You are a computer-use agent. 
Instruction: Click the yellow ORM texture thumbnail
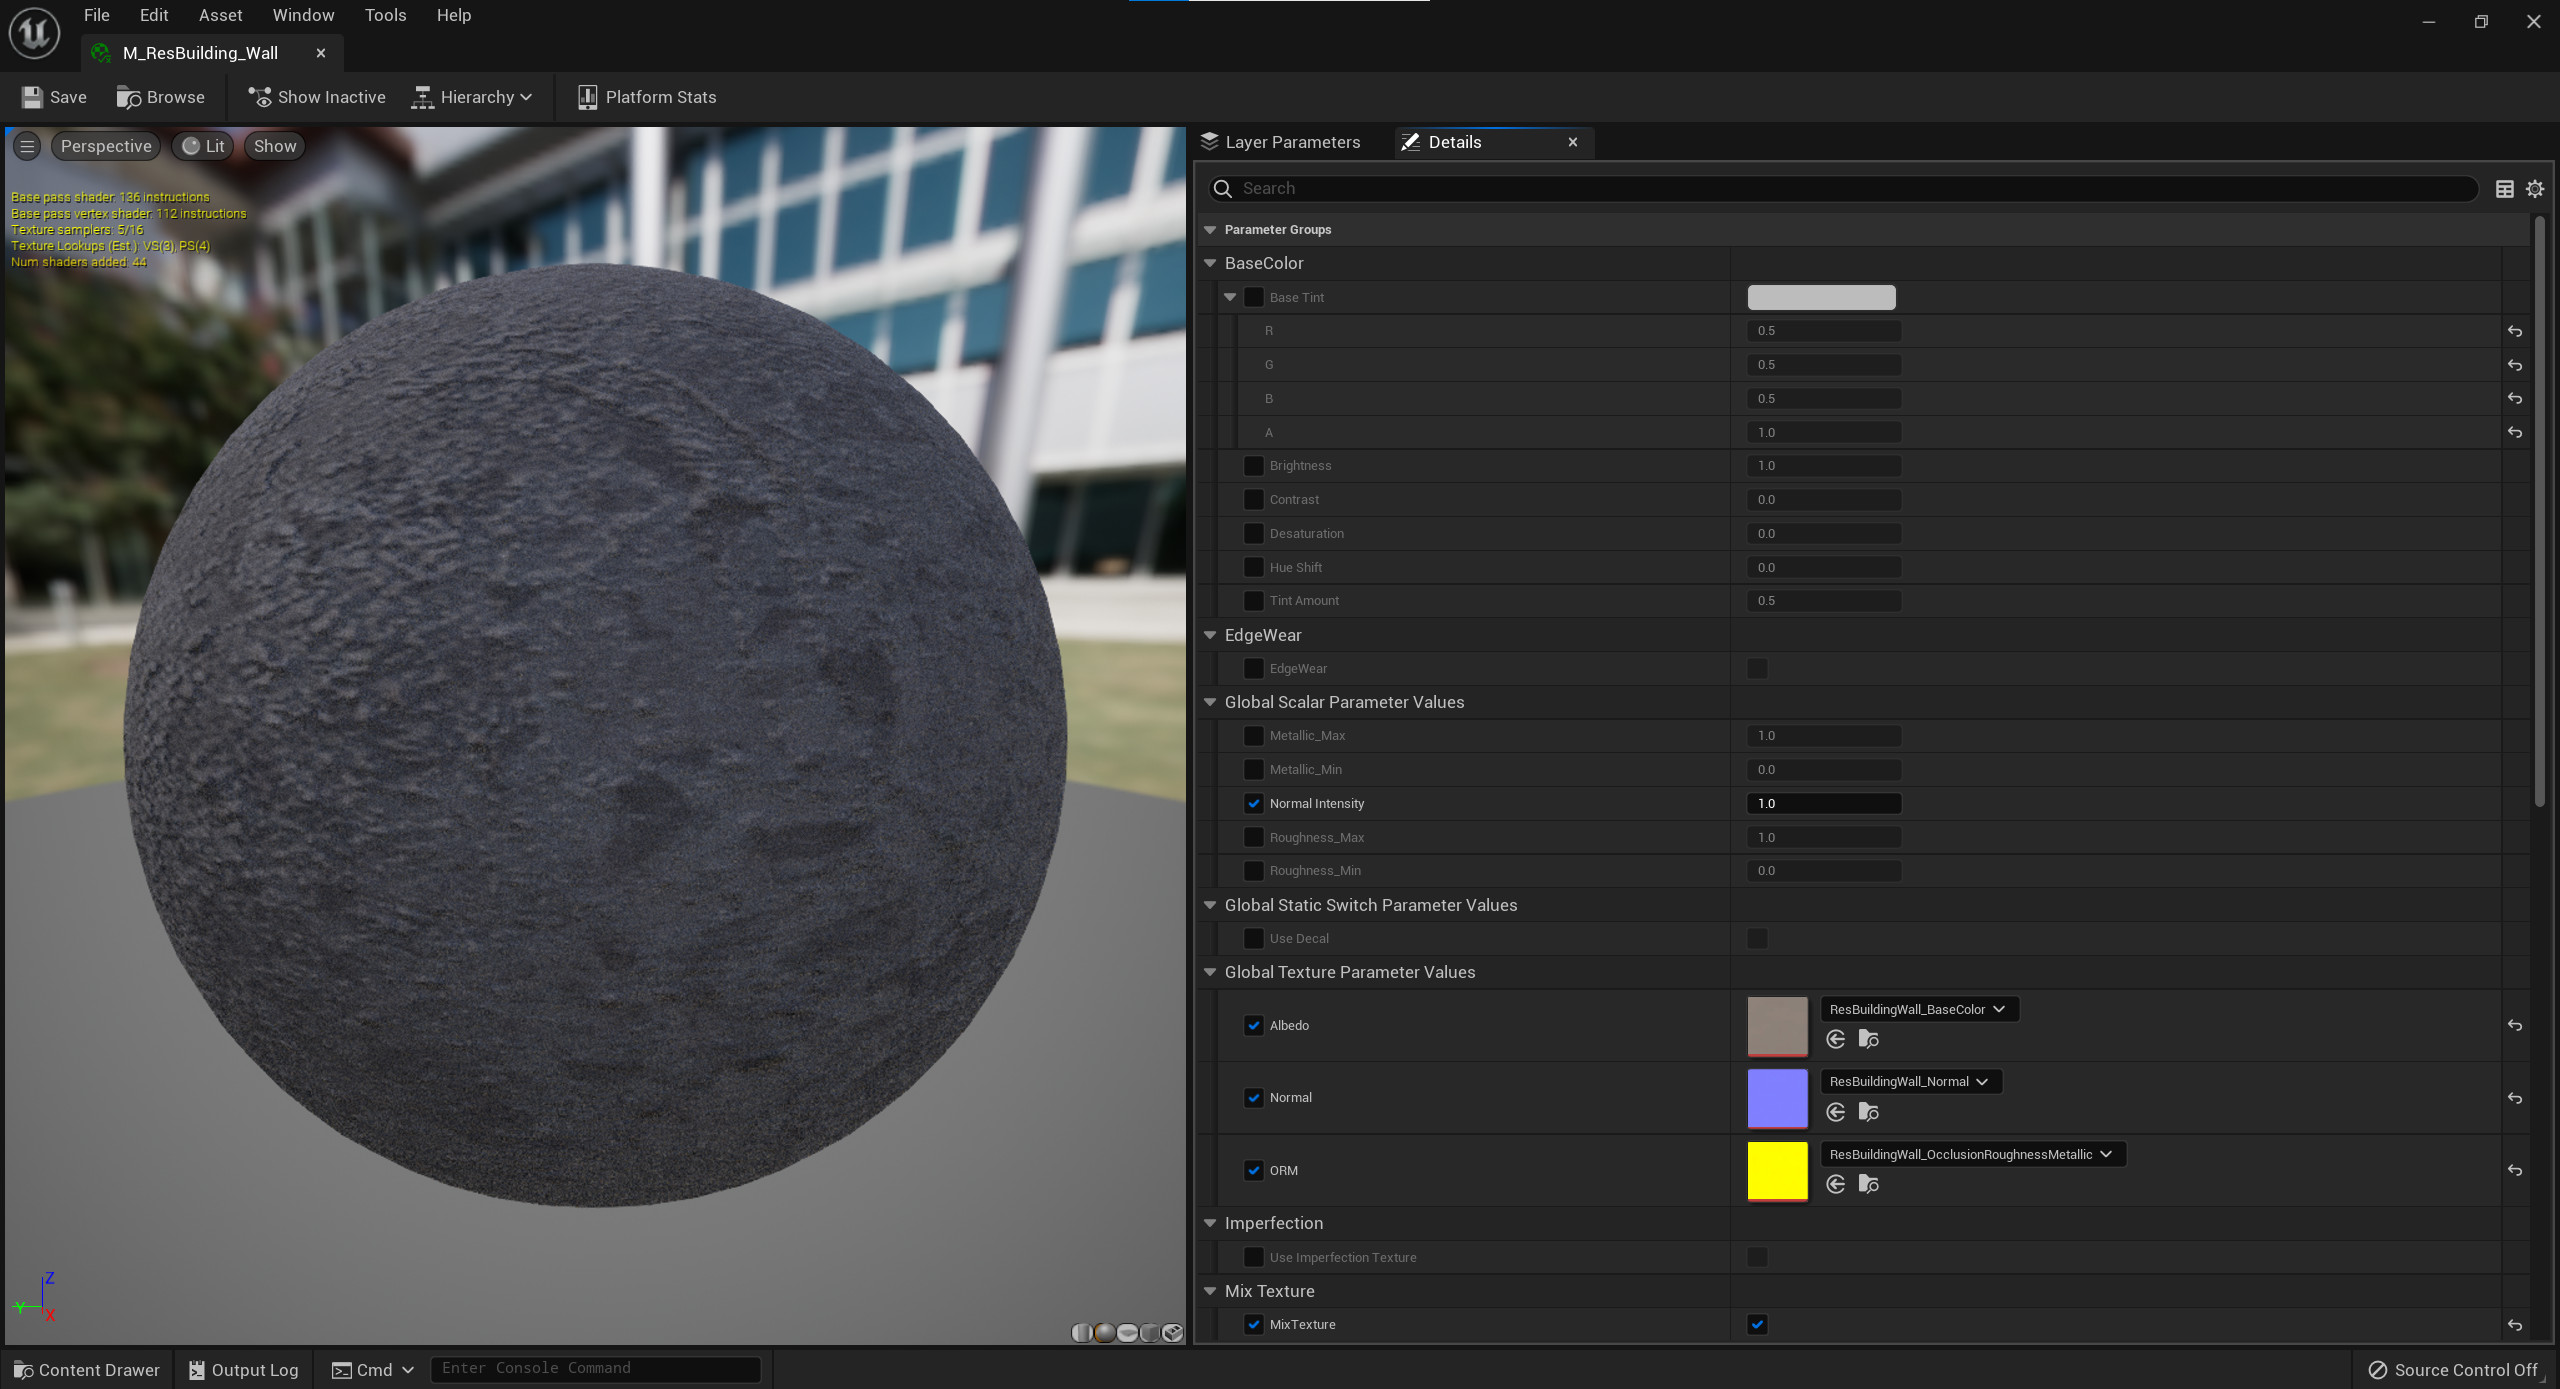pyautogui.click(x=1777, y=1171)
